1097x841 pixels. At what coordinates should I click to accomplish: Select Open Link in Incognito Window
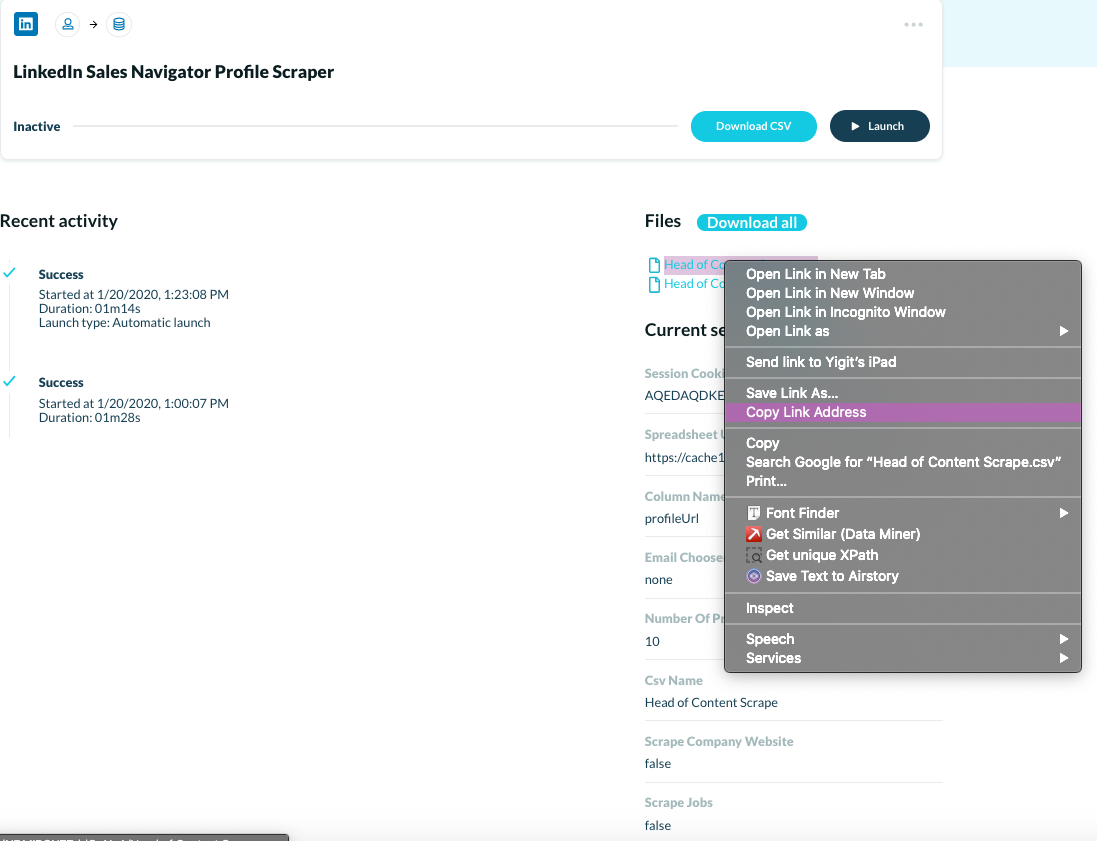coord(903,312)
